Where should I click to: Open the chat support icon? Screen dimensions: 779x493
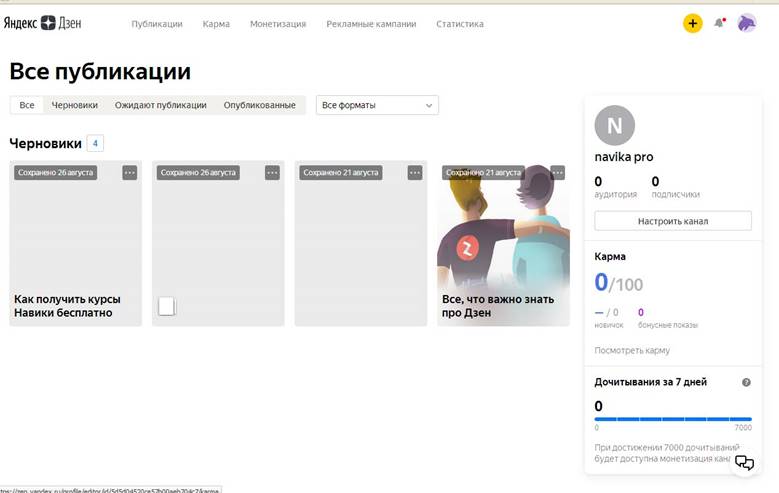point(744,462)
